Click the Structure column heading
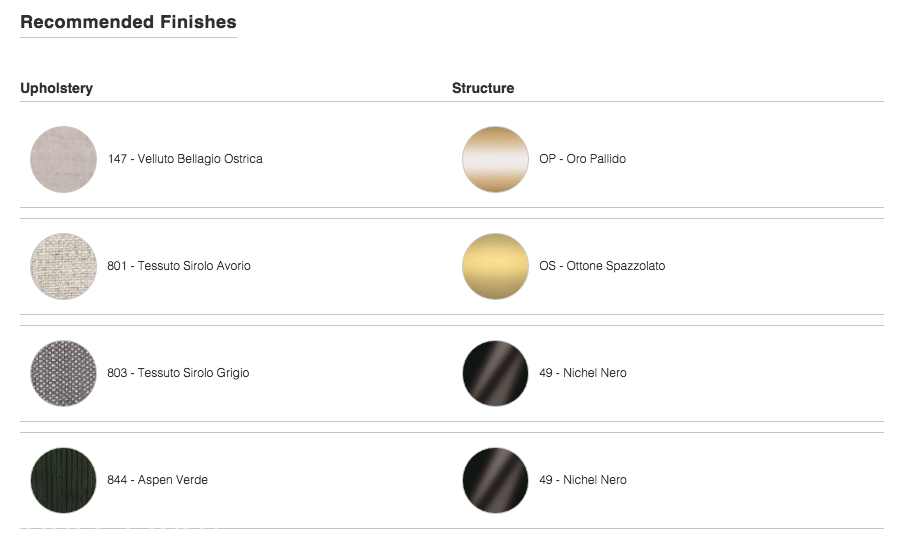 click(483, 88)
